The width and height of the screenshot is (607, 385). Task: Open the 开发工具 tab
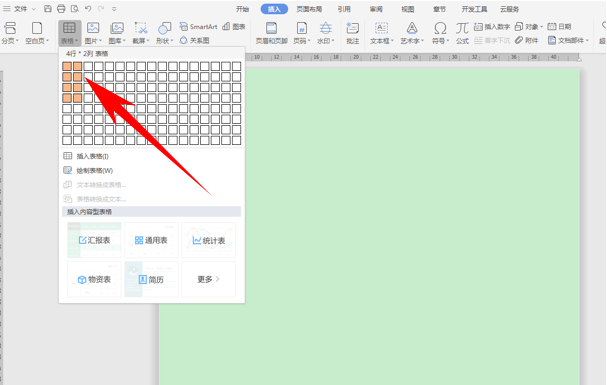coord(474,9)
